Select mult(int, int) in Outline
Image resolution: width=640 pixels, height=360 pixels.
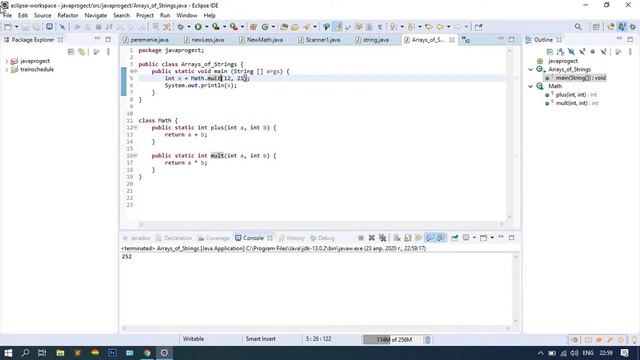pyautogui.click(x=577, y=103)
